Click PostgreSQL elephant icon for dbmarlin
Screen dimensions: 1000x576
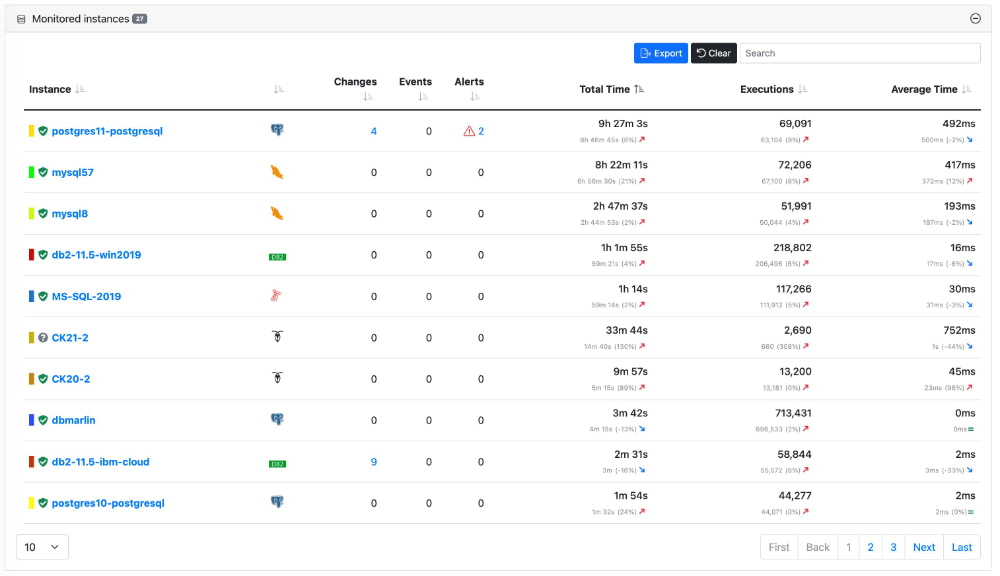click(277, 419)
